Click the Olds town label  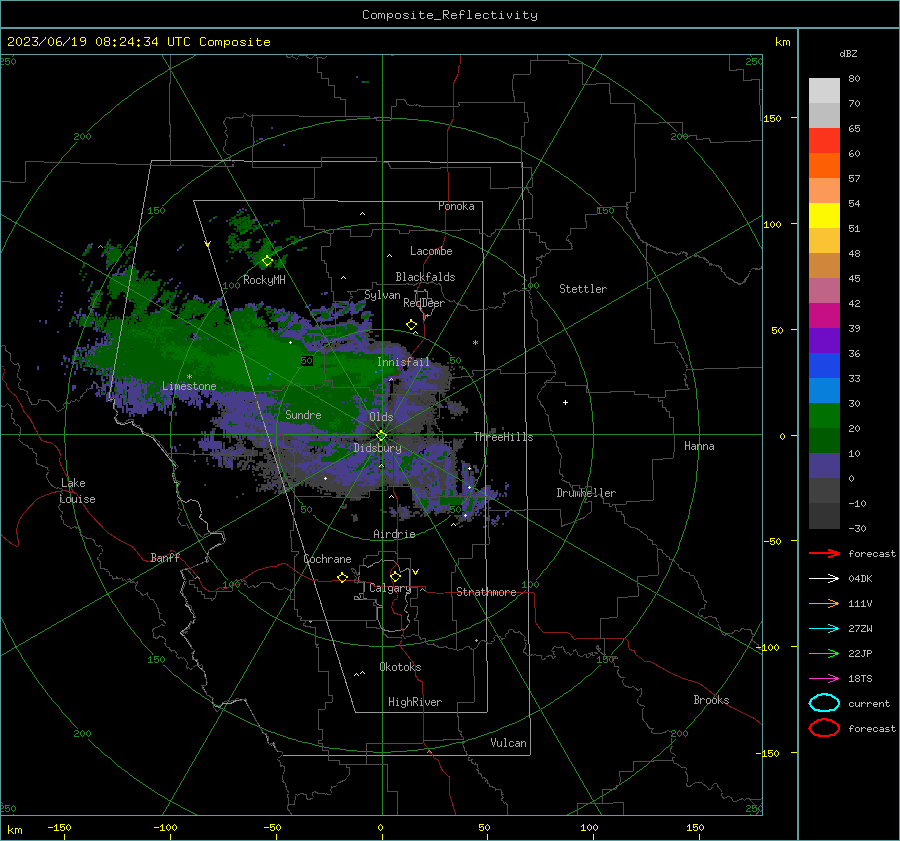[381, 417]
